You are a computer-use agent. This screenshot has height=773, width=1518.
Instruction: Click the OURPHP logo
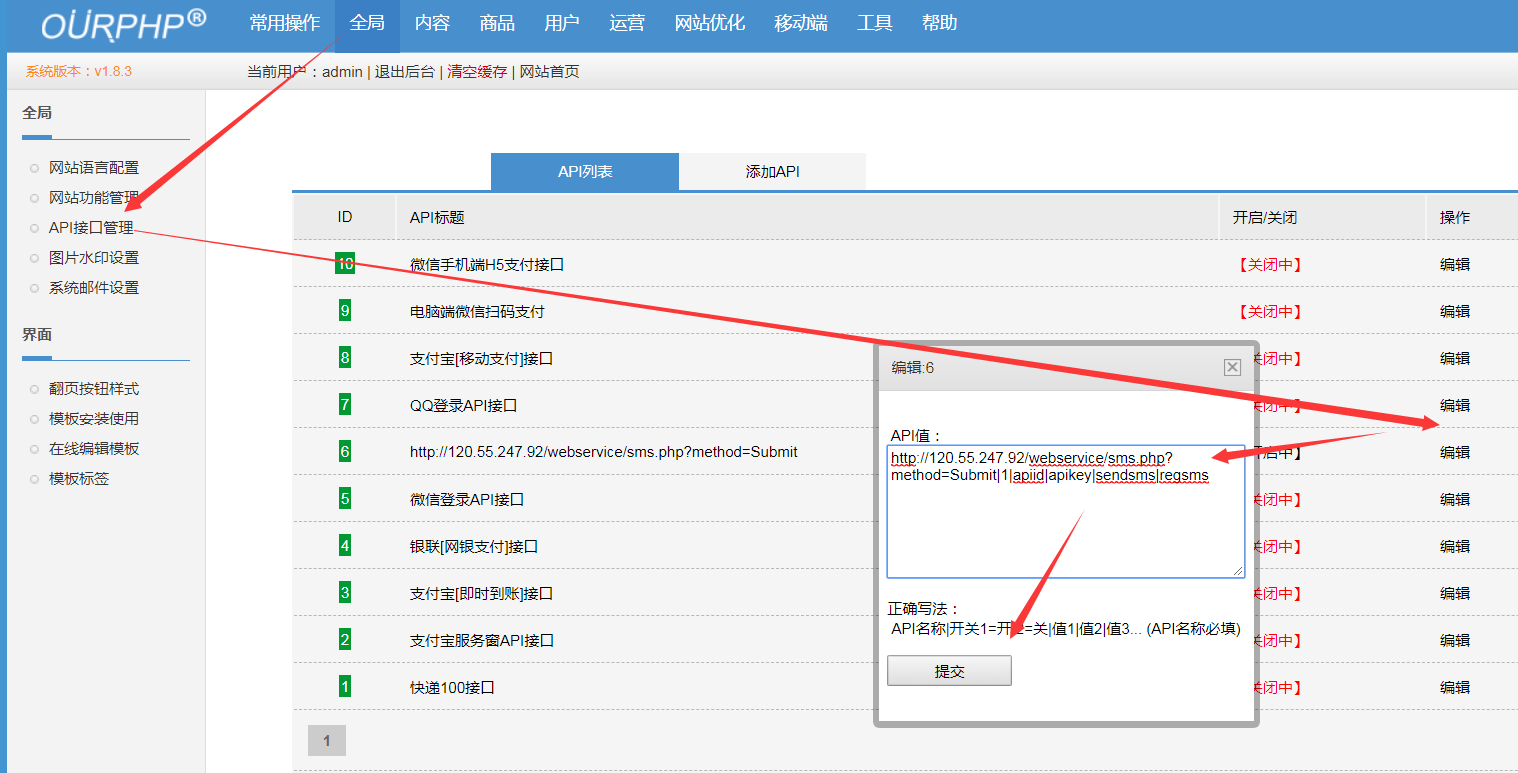click(x=124, y=25)
